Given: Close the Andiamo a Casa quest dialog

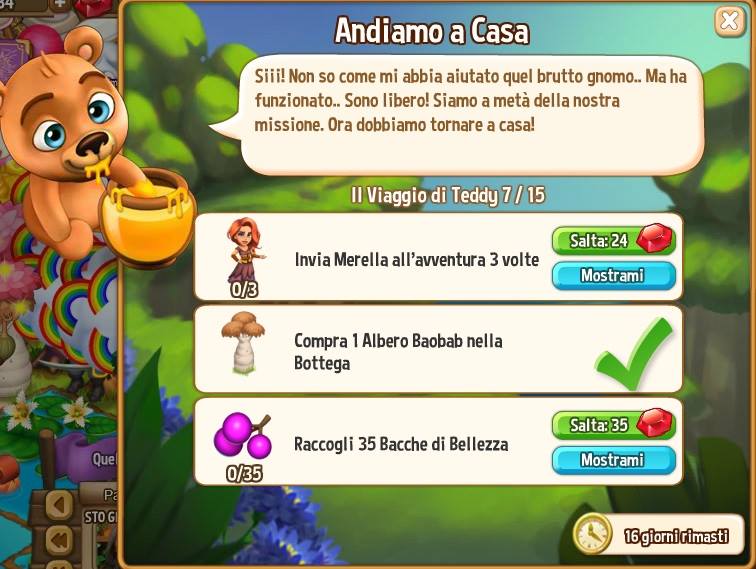Looking at the screenshot, I should coord(729,21).
